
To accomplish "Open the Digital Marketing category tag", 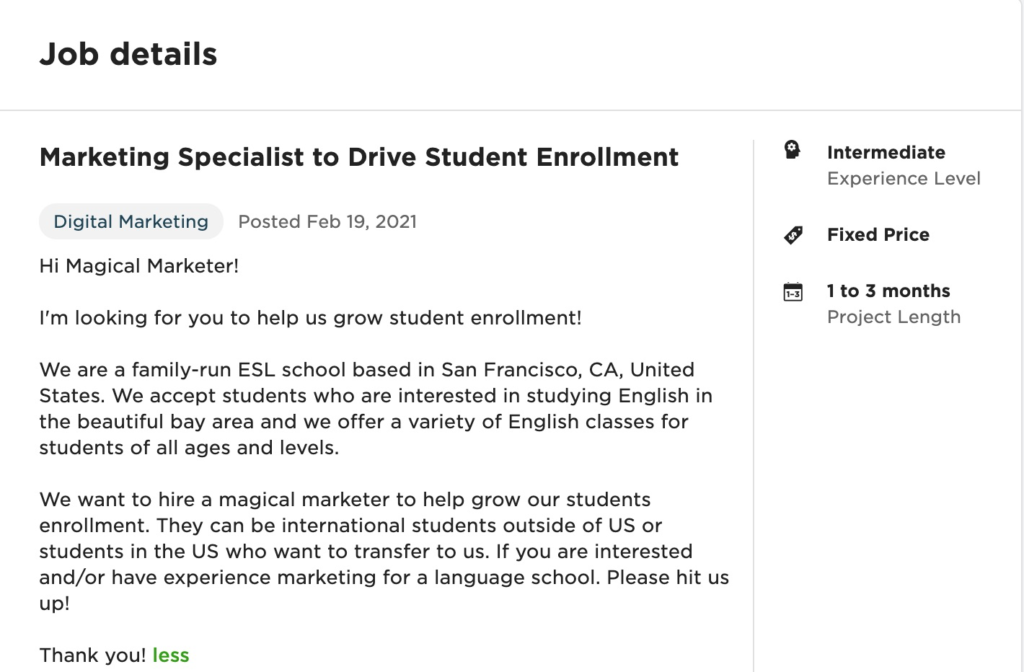I will click(131, 222).
